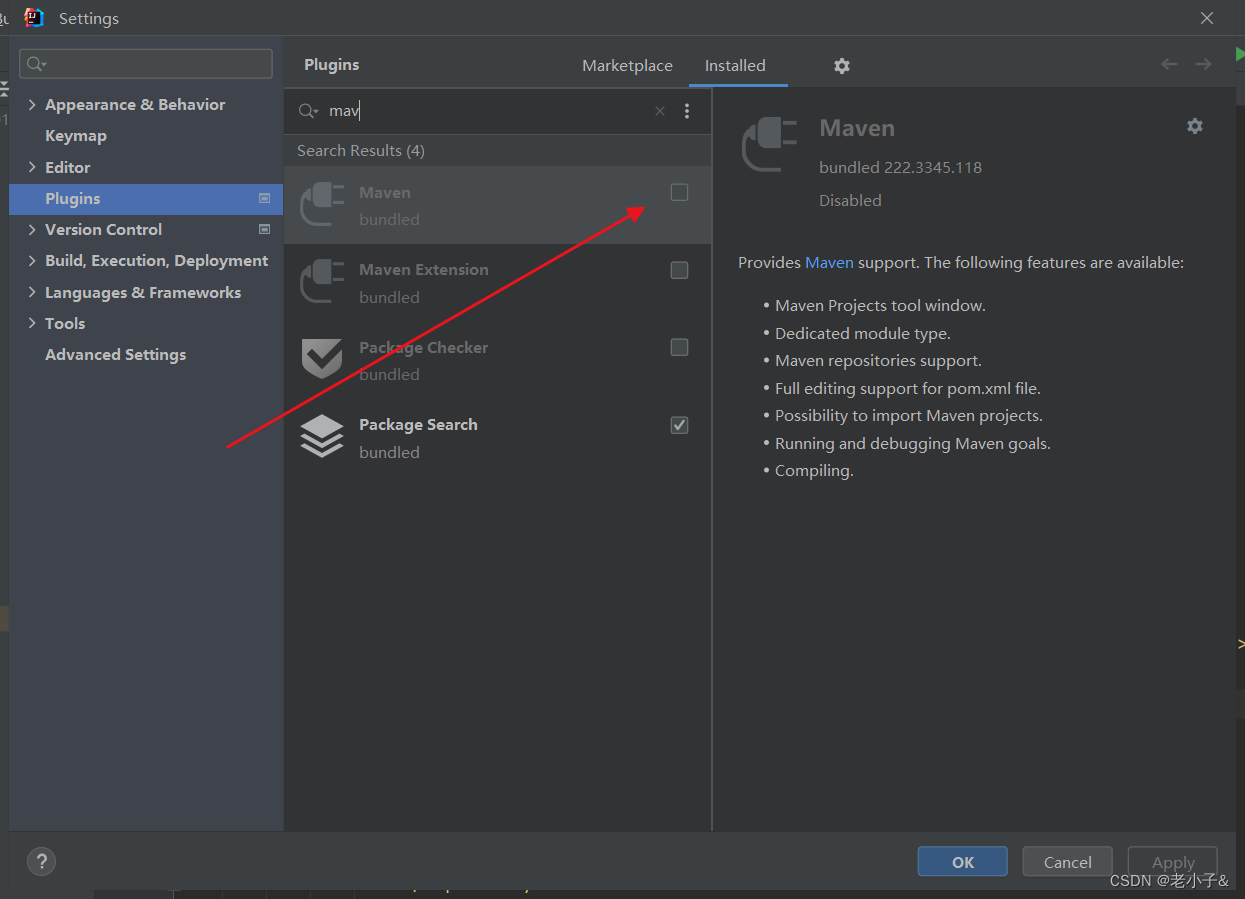Enable the Maven plugin checkbox

[679, 192]
